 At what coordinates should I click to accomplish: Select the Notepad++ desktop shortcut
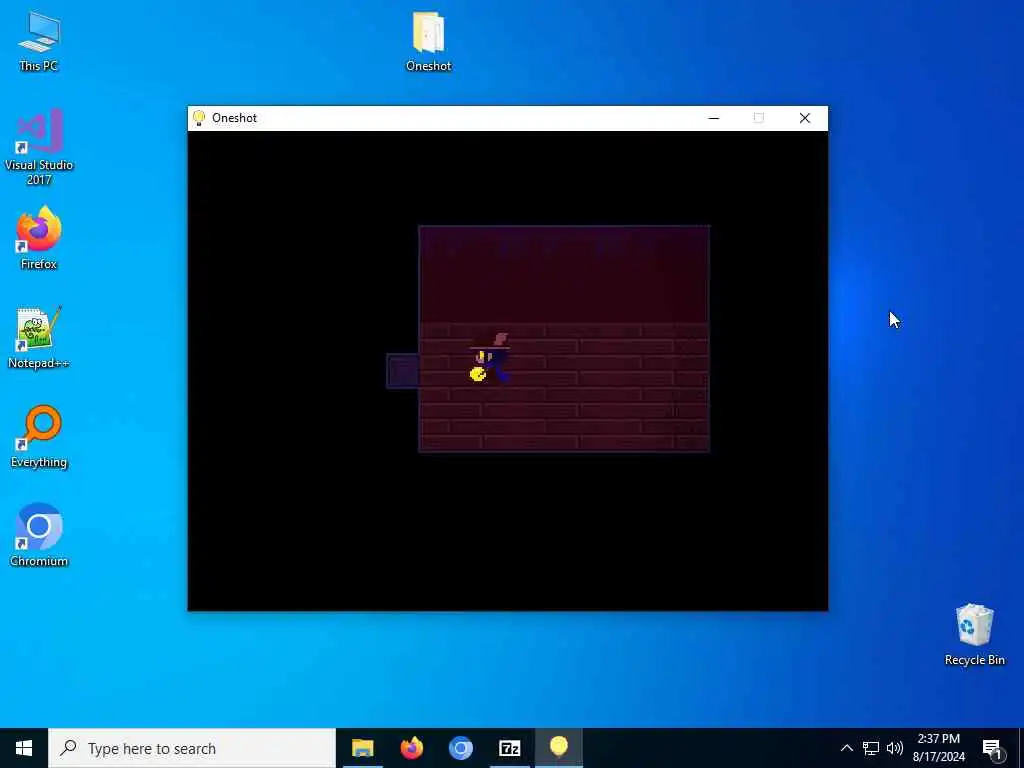[39, 338]
